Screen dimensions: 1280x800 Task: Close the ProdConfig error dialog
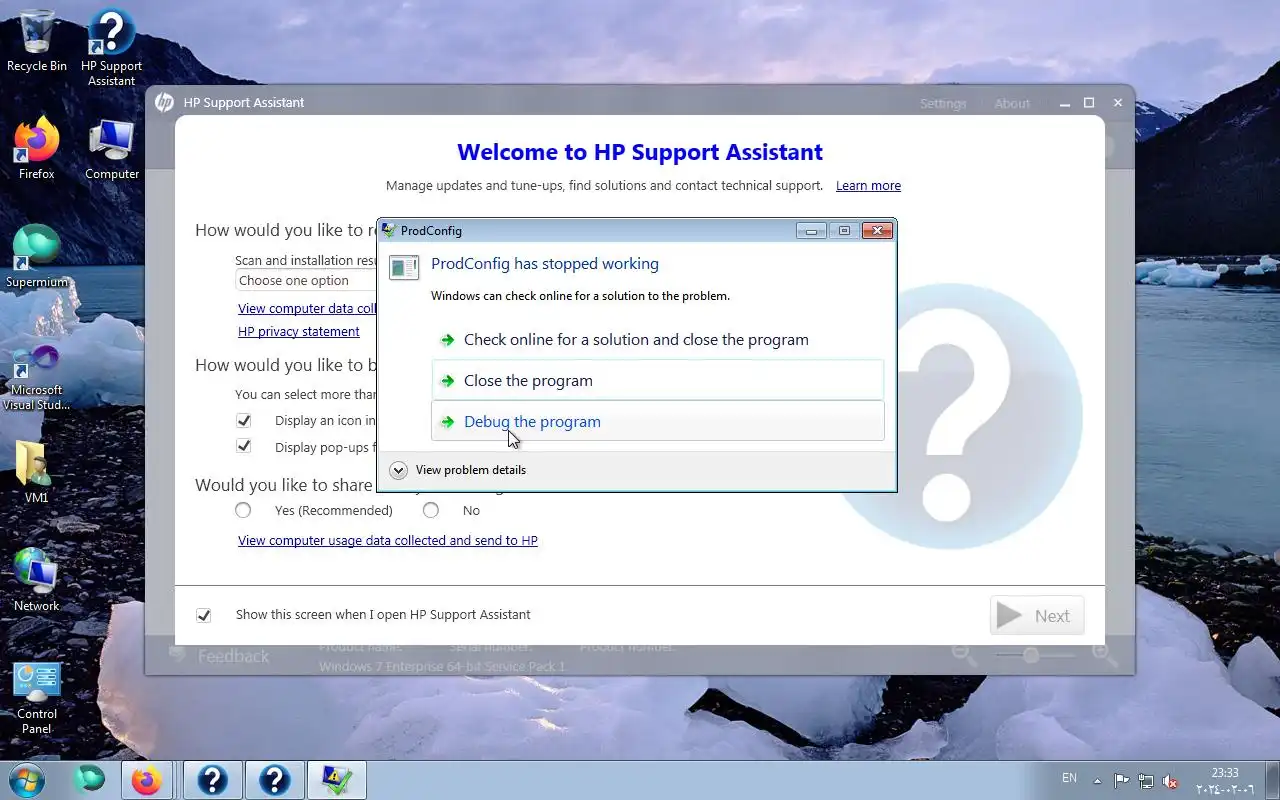point(877,230)
